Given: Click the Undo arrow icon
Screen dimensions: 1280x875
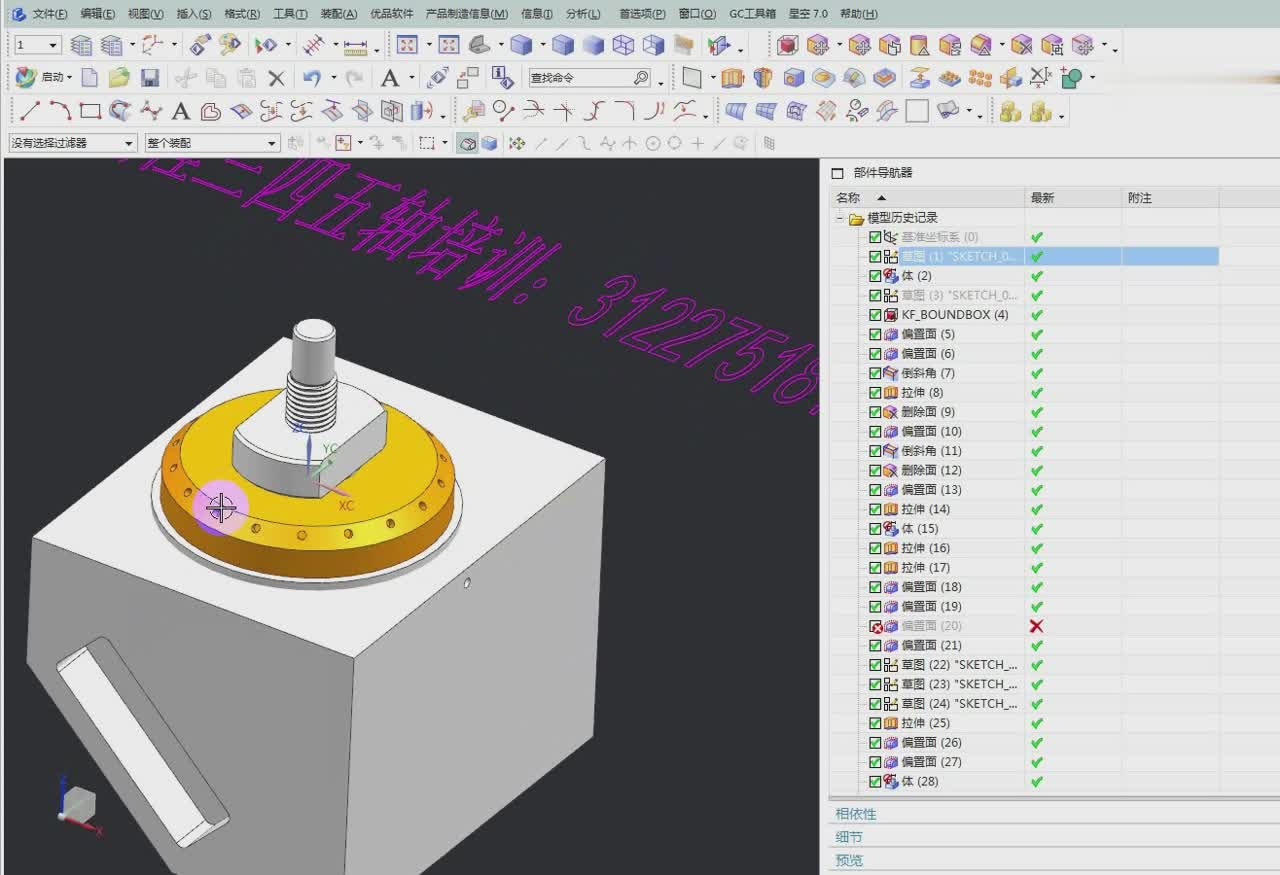Looking at the screenshot, I should pos(312,78).
